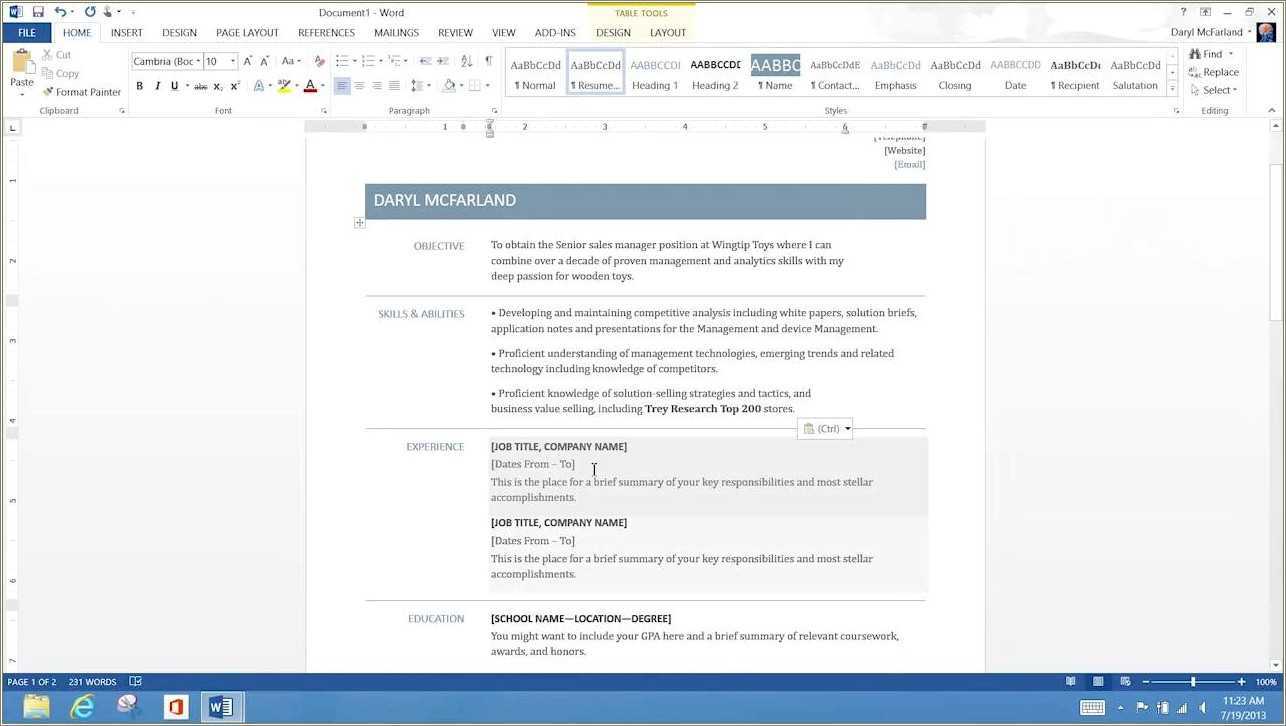Open the TABLE TOOLS DESIGN tab

pyautogui.click(x=613, y=32)
